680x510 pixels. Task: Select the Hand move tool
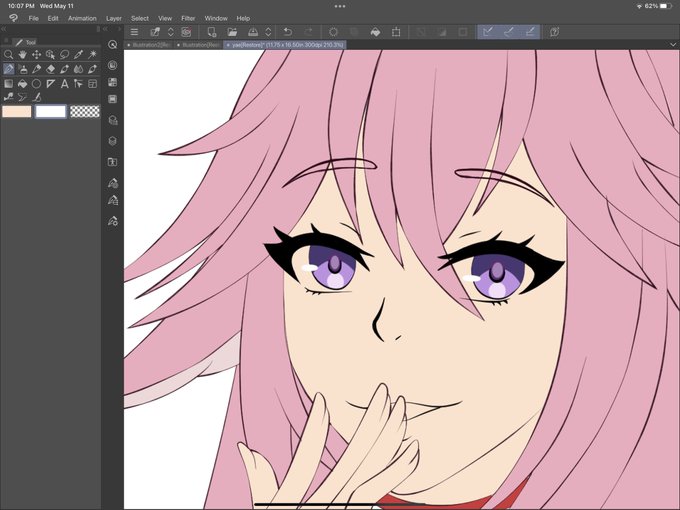(23, 55)
